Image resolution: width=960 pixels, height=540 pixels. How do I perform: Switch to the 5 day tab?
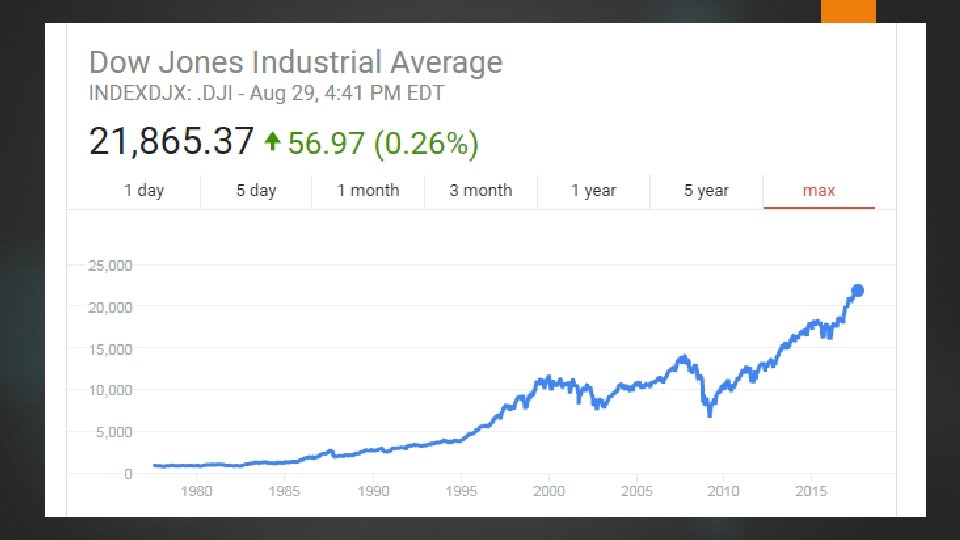(256, 190)
